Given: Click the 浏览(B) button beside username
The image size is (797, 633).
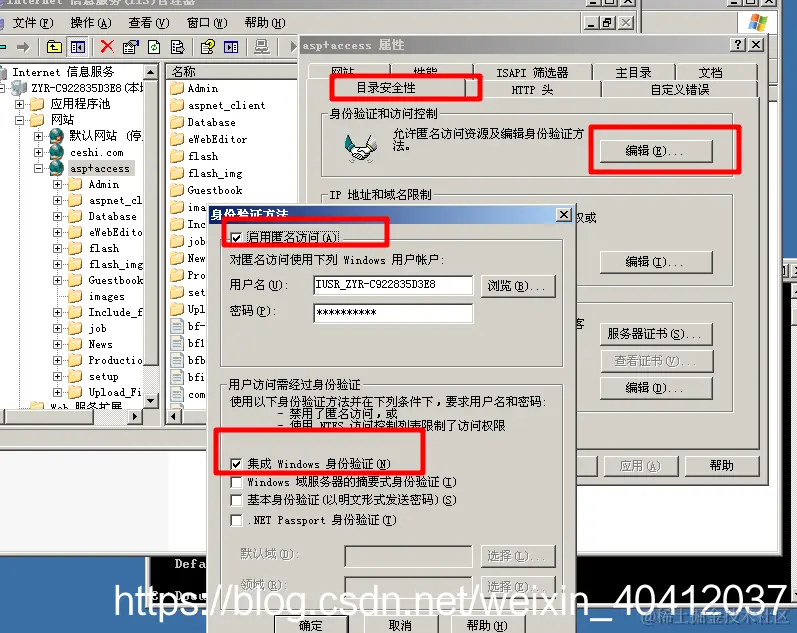Looking at the screenshot, I should [x=518, y=286].
